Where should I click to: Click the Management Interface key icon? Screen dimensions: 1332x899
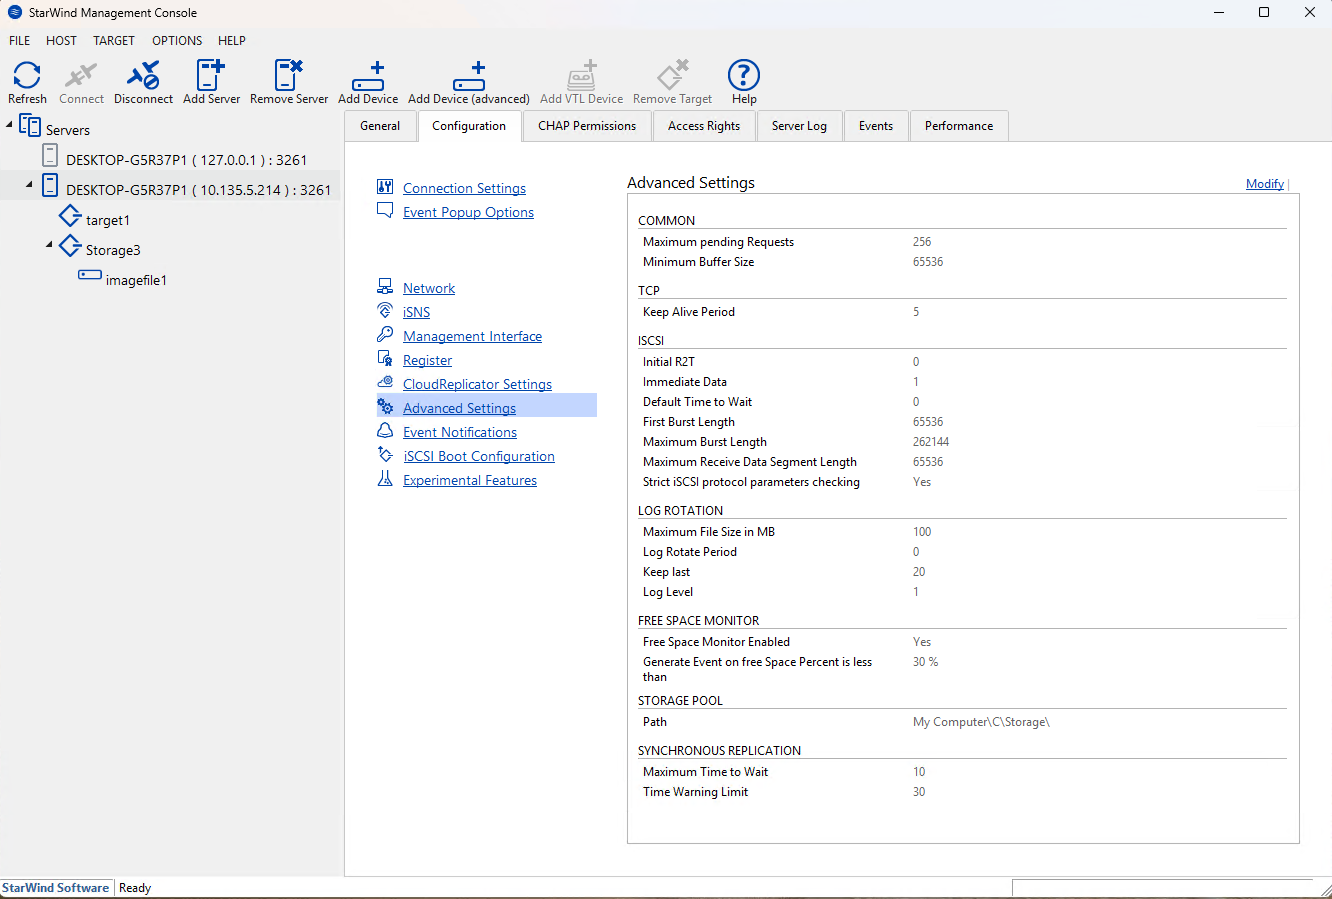385,335
